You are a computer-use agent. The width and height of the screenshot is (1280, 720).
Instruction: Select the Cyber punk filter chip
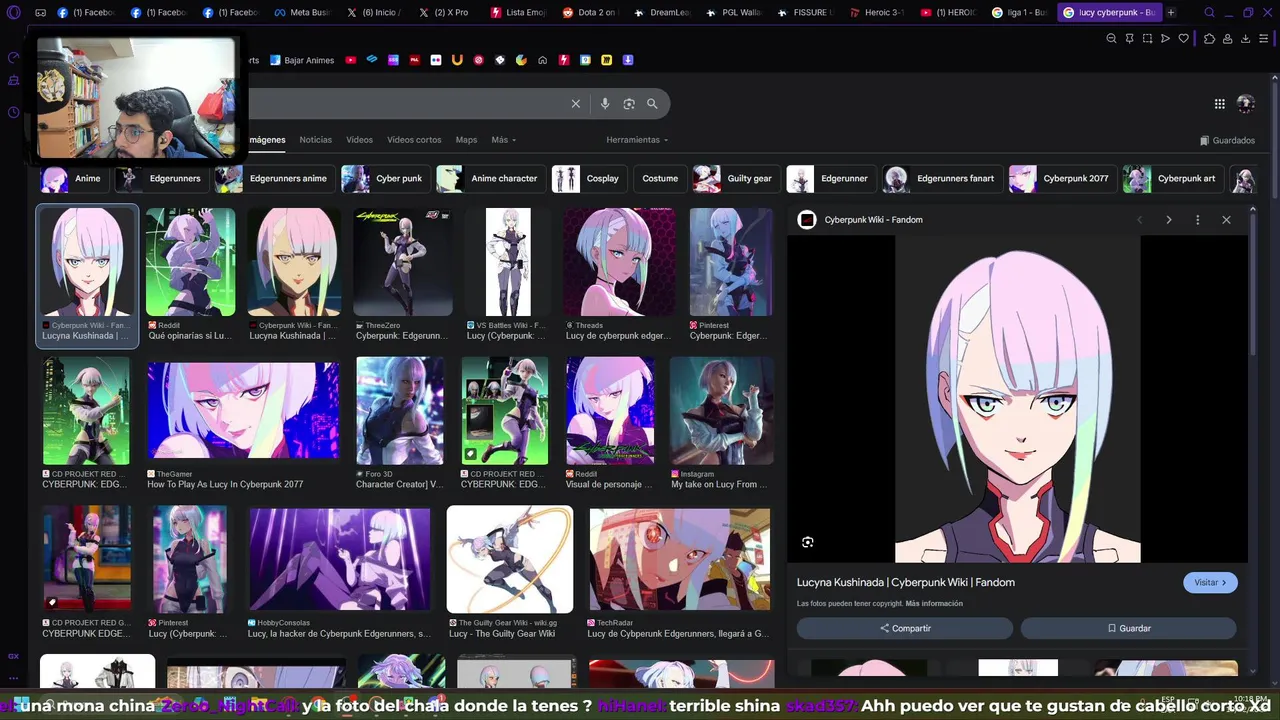(x=385, y=179)
